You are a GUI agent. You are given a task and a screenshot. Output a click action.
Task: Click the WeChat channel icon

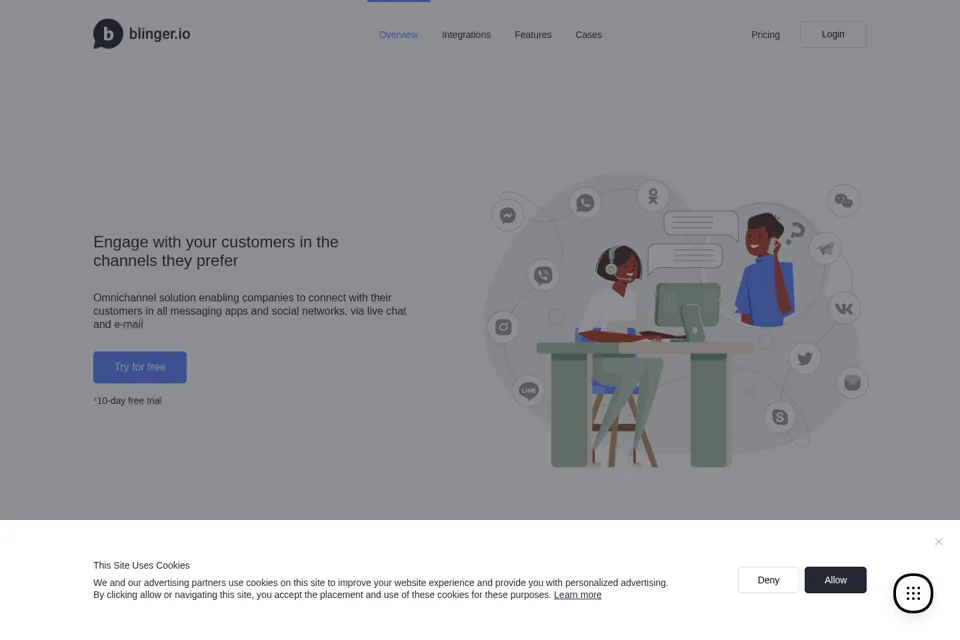pos(843,200)
